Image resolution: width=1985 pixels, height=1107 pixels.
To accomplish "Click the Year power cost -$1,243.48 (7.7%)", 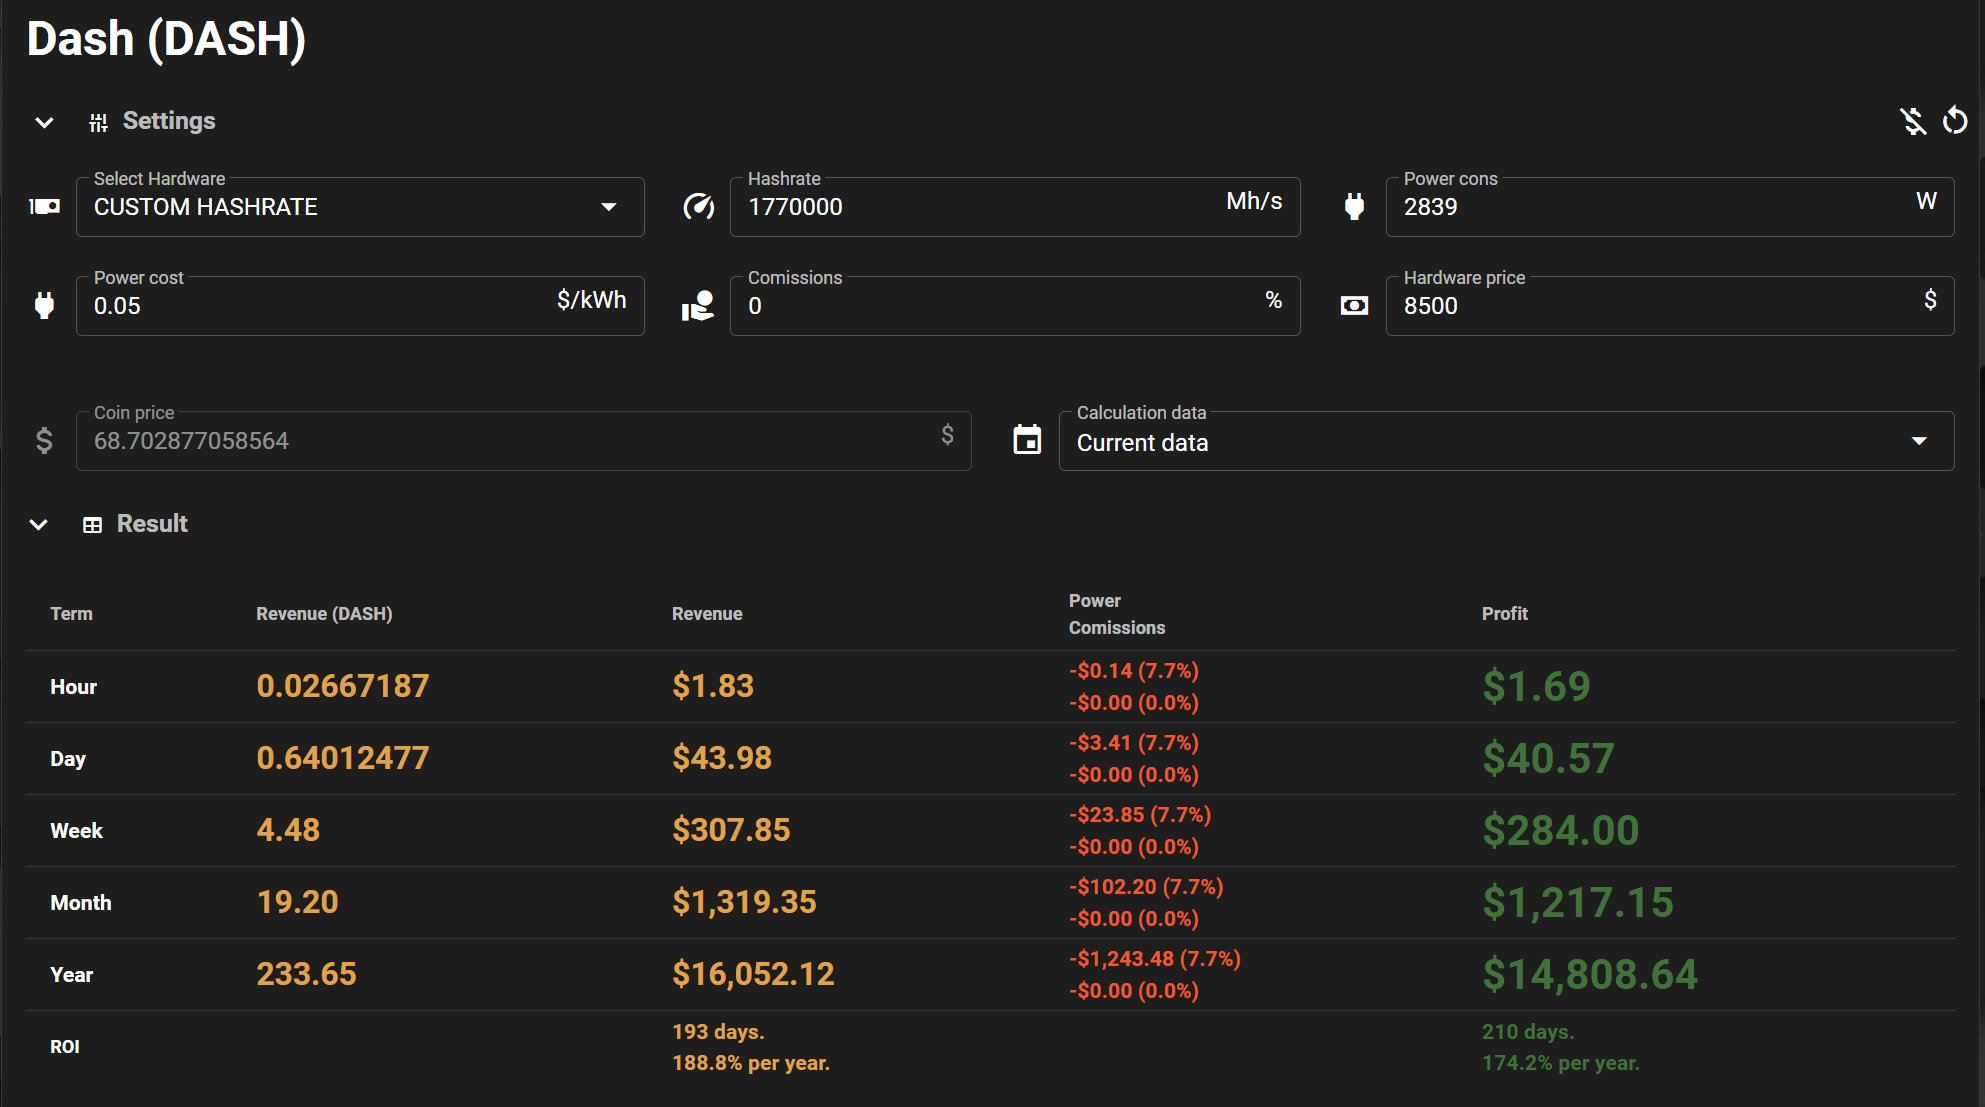I will coord(1154,959).
